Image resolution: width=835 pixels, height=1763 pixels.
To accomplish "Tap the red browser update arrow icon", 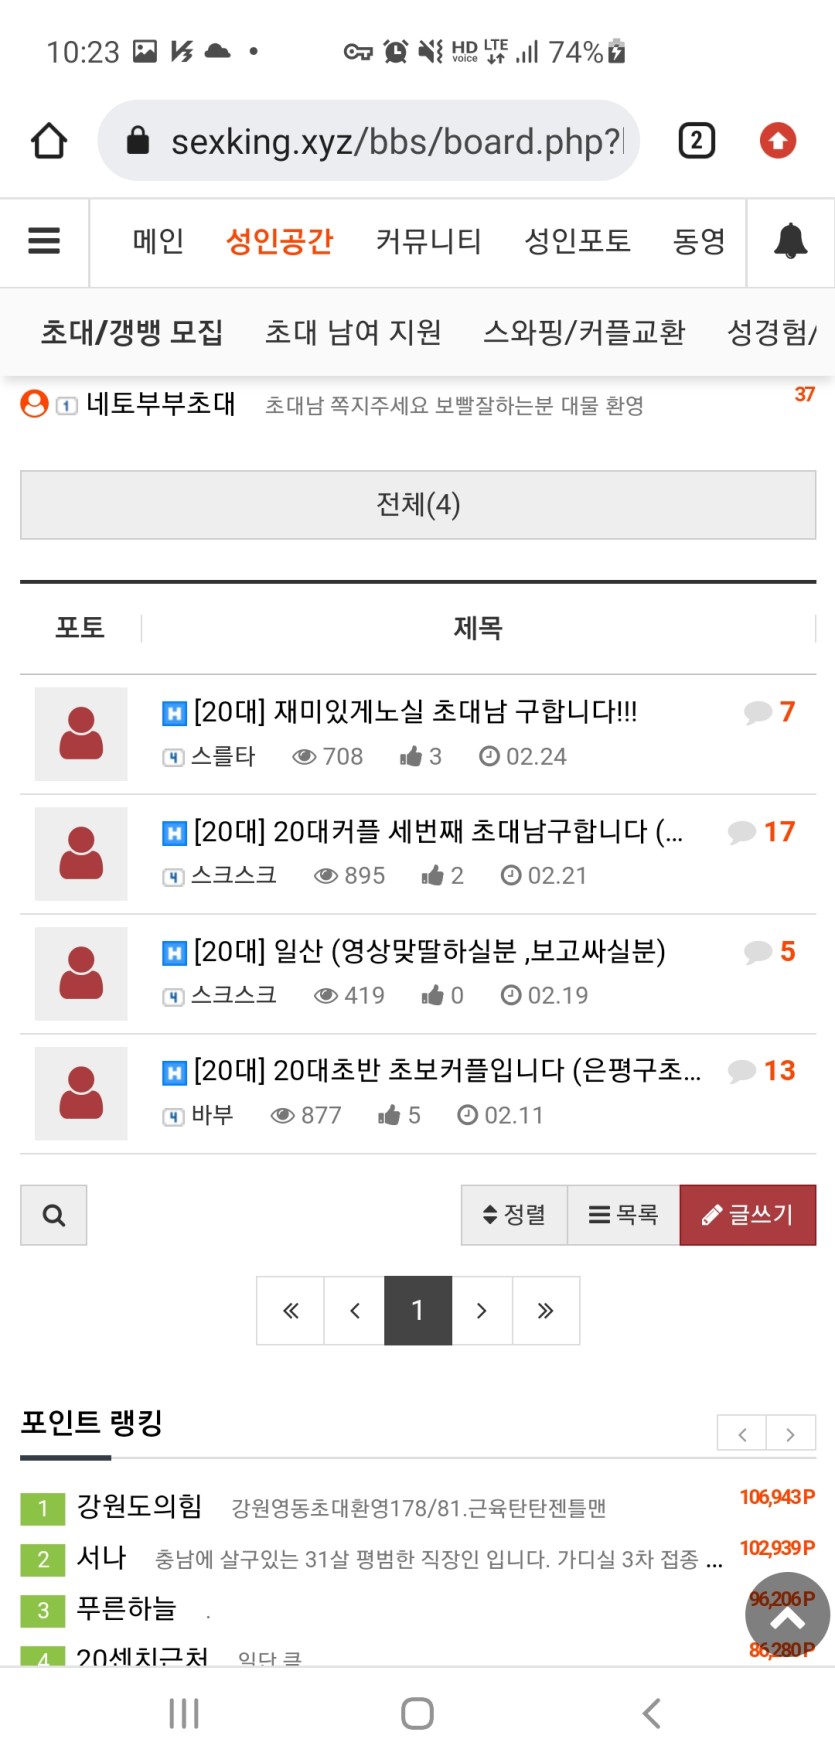I will coord(777,141).
